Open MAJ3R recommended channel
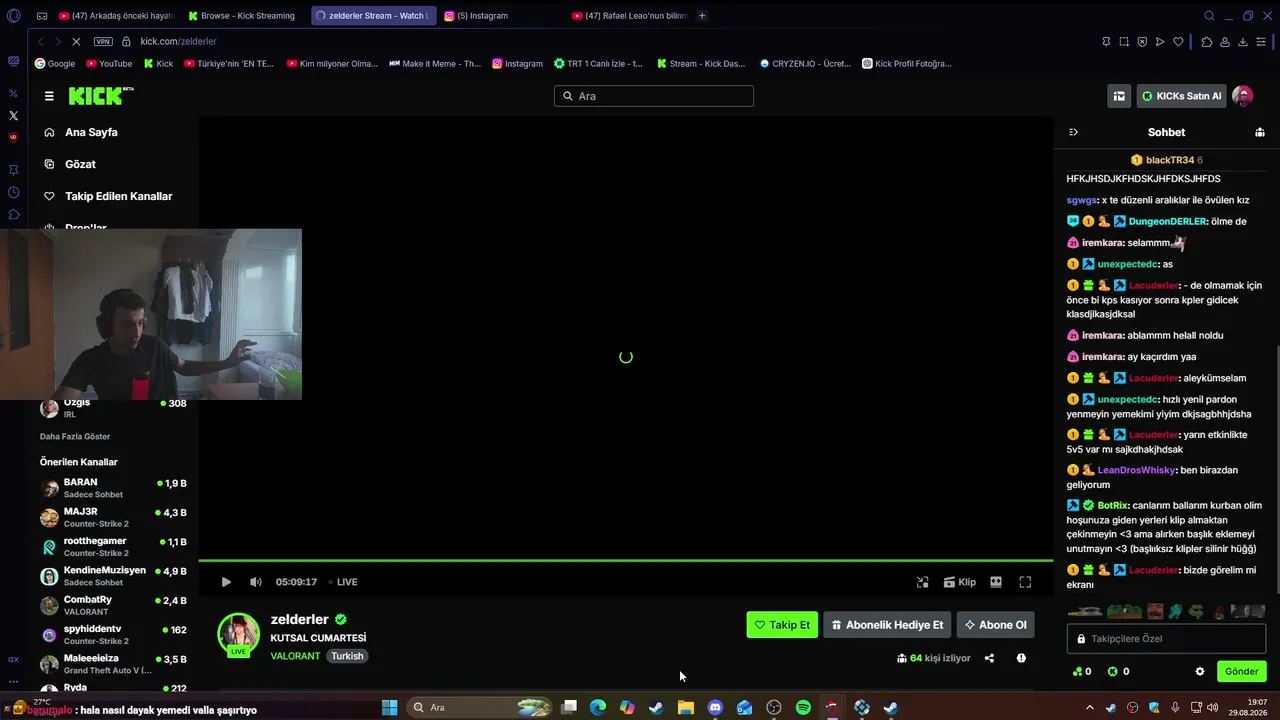The width and height of the screenshot is (1280, 720). click(113, 517)
